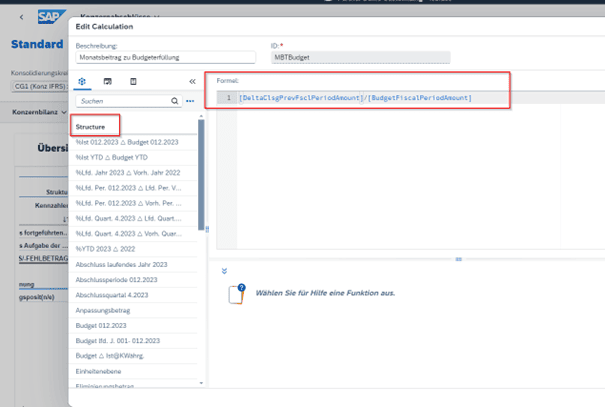Open the third panel tab icon
This screenshot has height=407, width=605.
click(x=134, y=80)
